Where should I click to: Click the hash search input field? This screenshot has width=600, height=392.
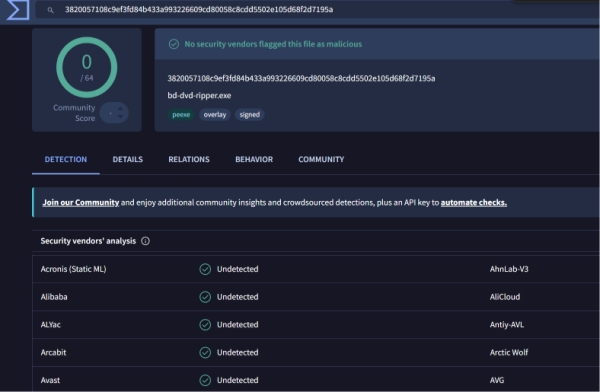tap(318, 9)
